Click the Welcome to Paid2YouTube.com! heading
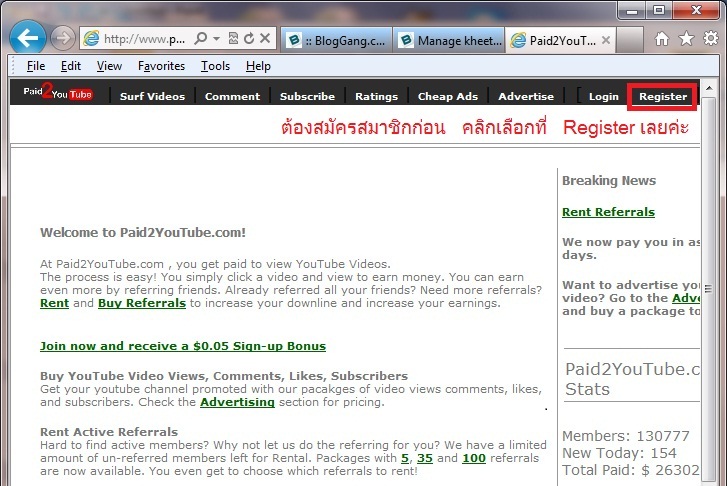The width and height of the screenshot is (727, 486). (x=143, y=232)
